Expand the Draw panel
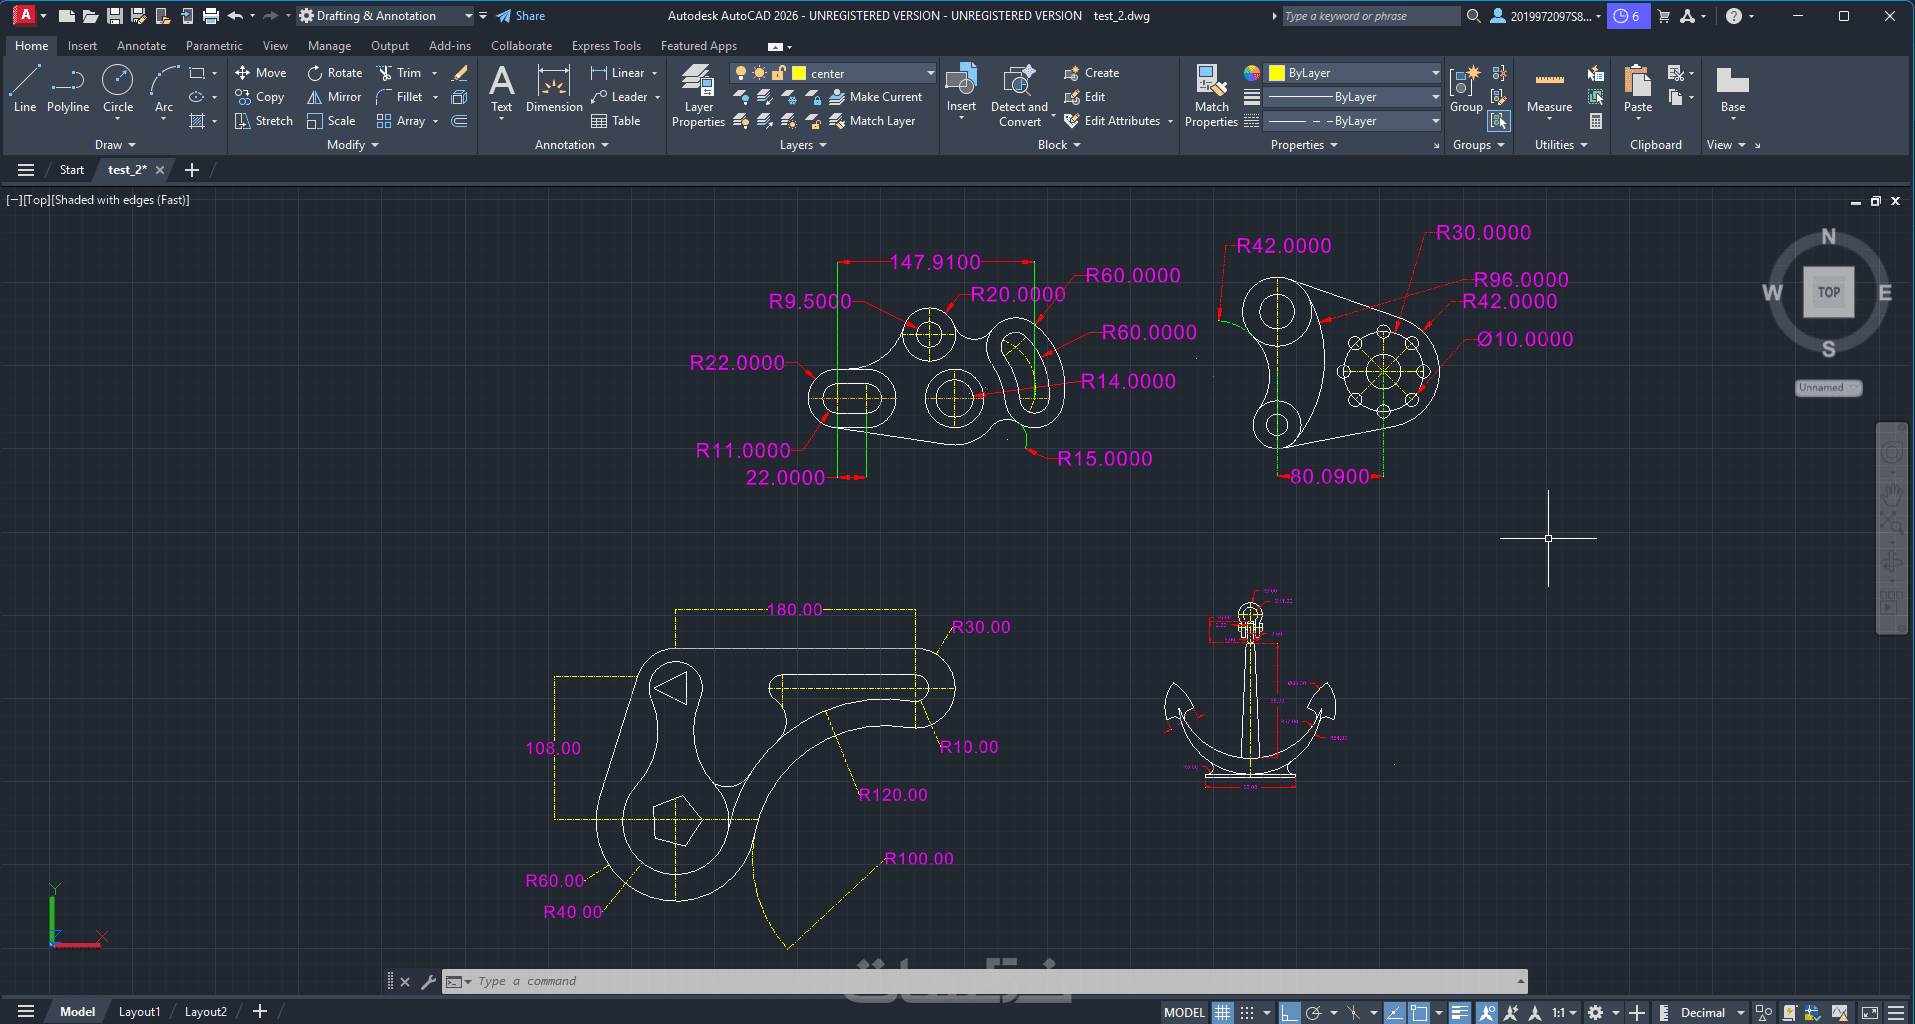Viewport: 1915px width, 1024px height. [x=115, y=145]
